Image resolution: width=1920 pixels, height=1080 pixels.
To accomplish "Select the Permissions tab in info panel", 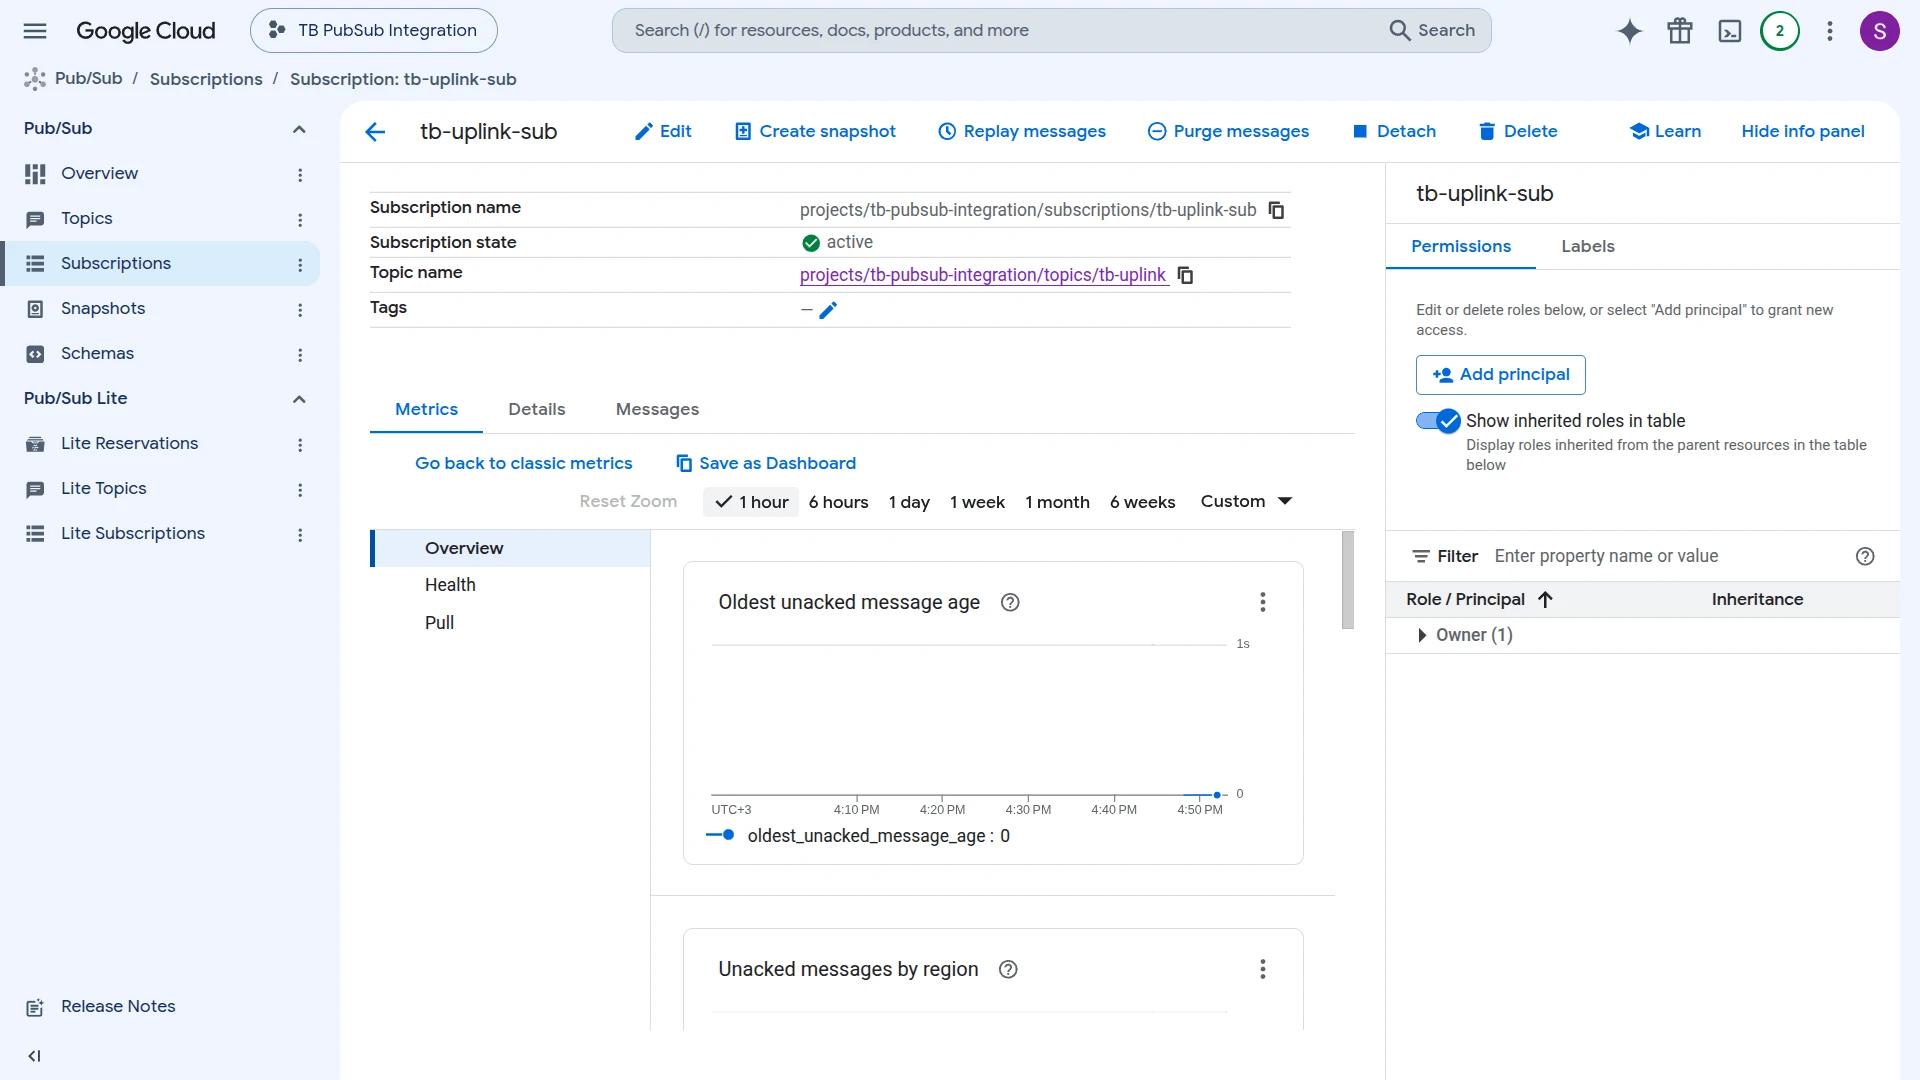I will point(1461,247).
